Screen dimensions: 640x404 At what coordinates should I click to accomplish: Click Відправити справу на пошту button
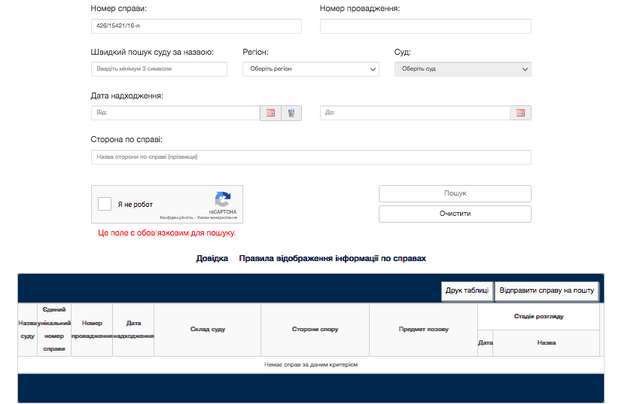pos(547,290)
